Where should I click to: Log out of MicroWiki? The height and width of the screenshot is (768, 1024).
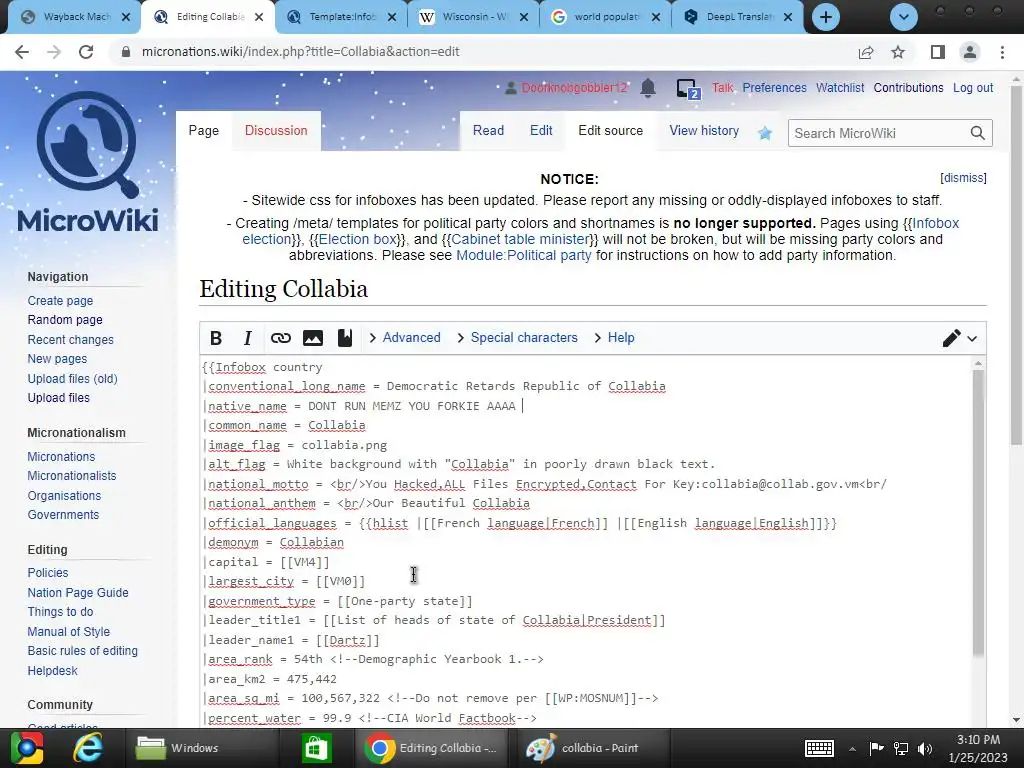tap(972, 88)
